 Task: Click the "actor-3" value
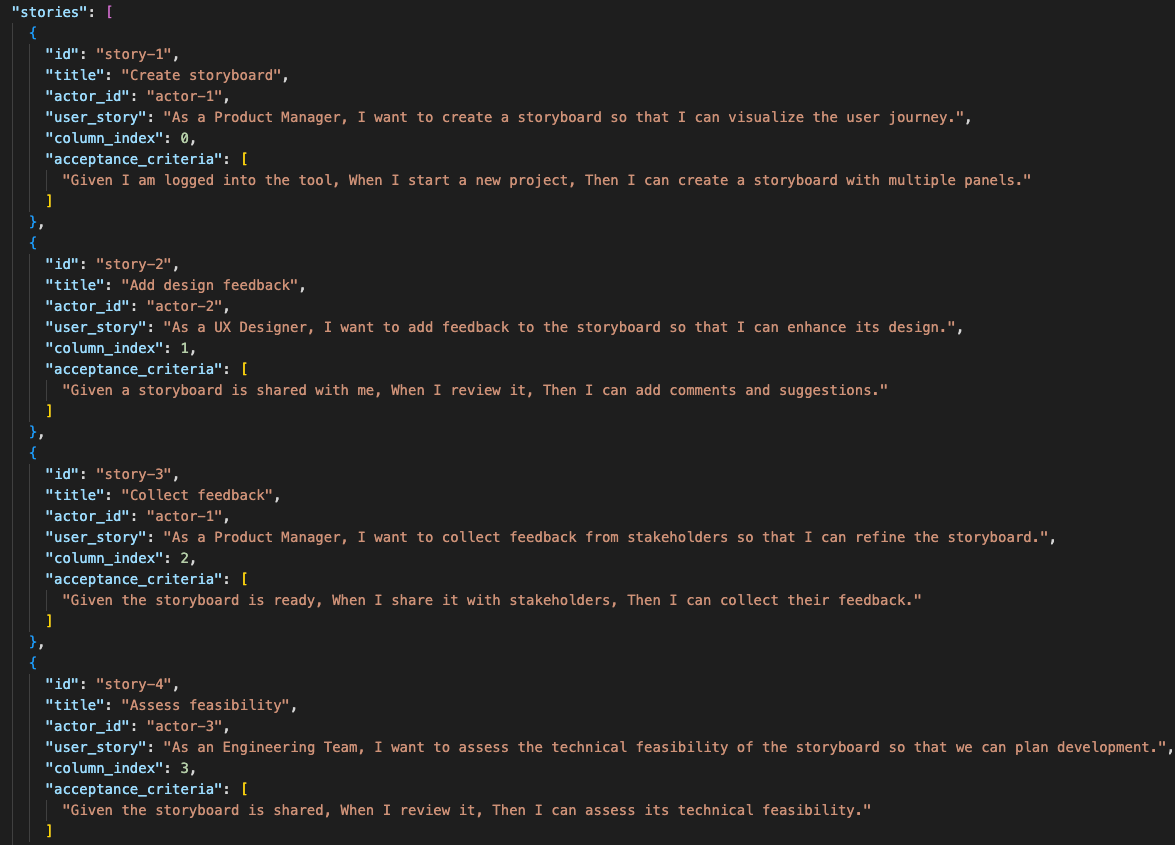point(187,726)
